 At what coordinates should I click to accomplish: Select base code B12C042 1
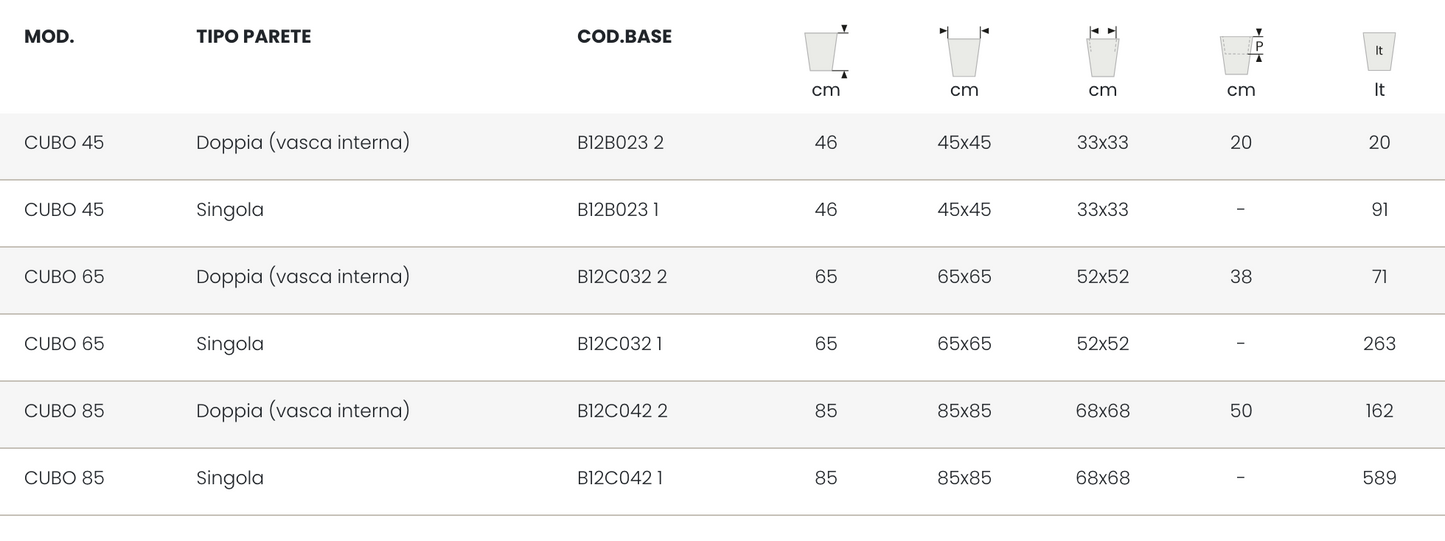click(619, 478)
